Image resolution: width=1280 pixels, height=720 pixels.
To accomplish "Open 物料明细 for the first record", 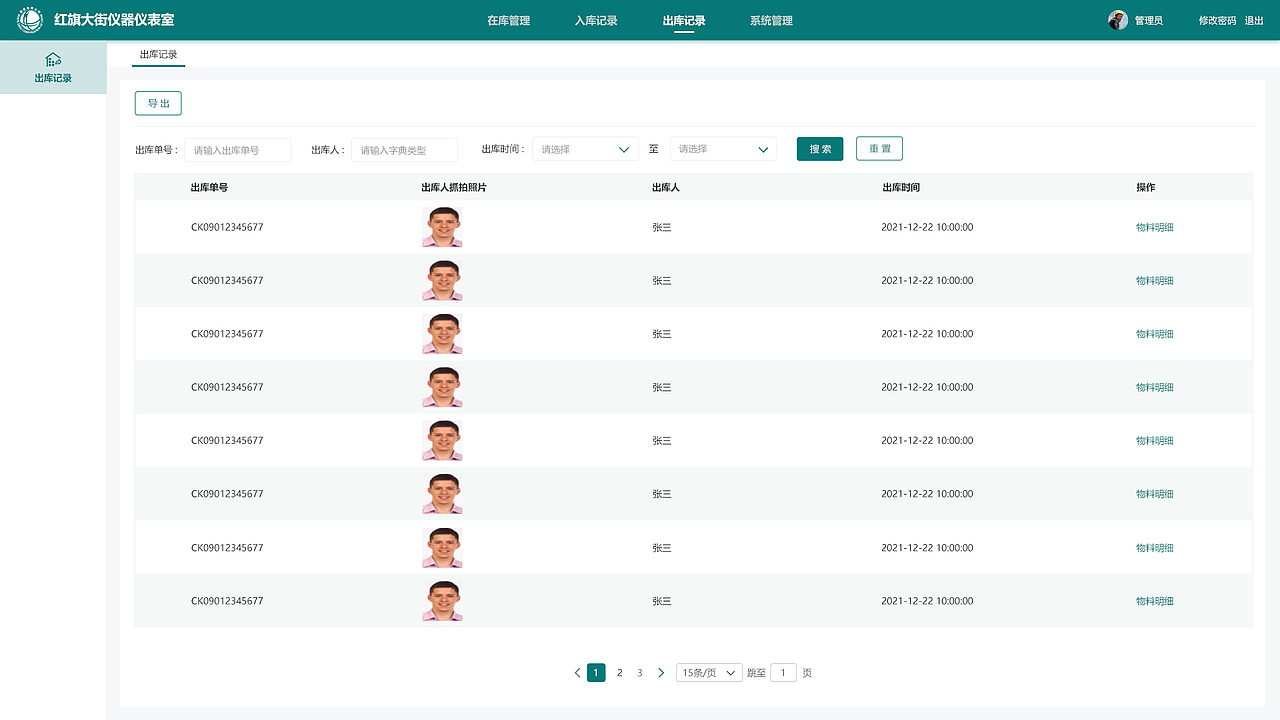I will pyautogui.click(x=1155, y=227).
